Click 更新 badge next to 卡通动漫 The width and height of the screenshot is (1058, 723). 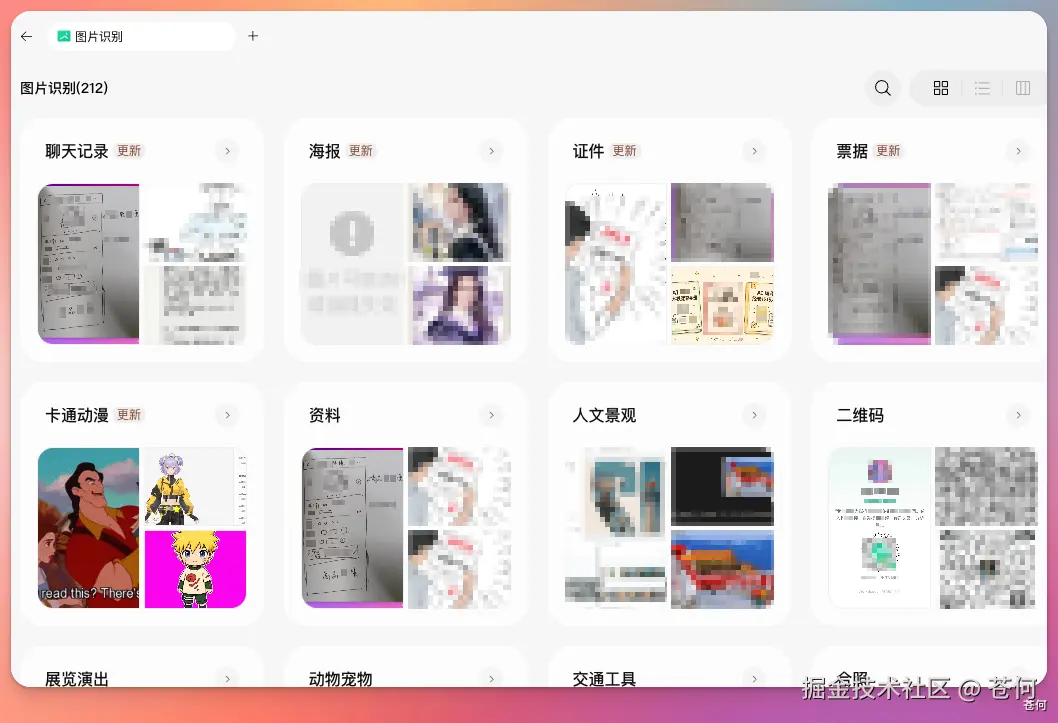(x=129, y=414)
